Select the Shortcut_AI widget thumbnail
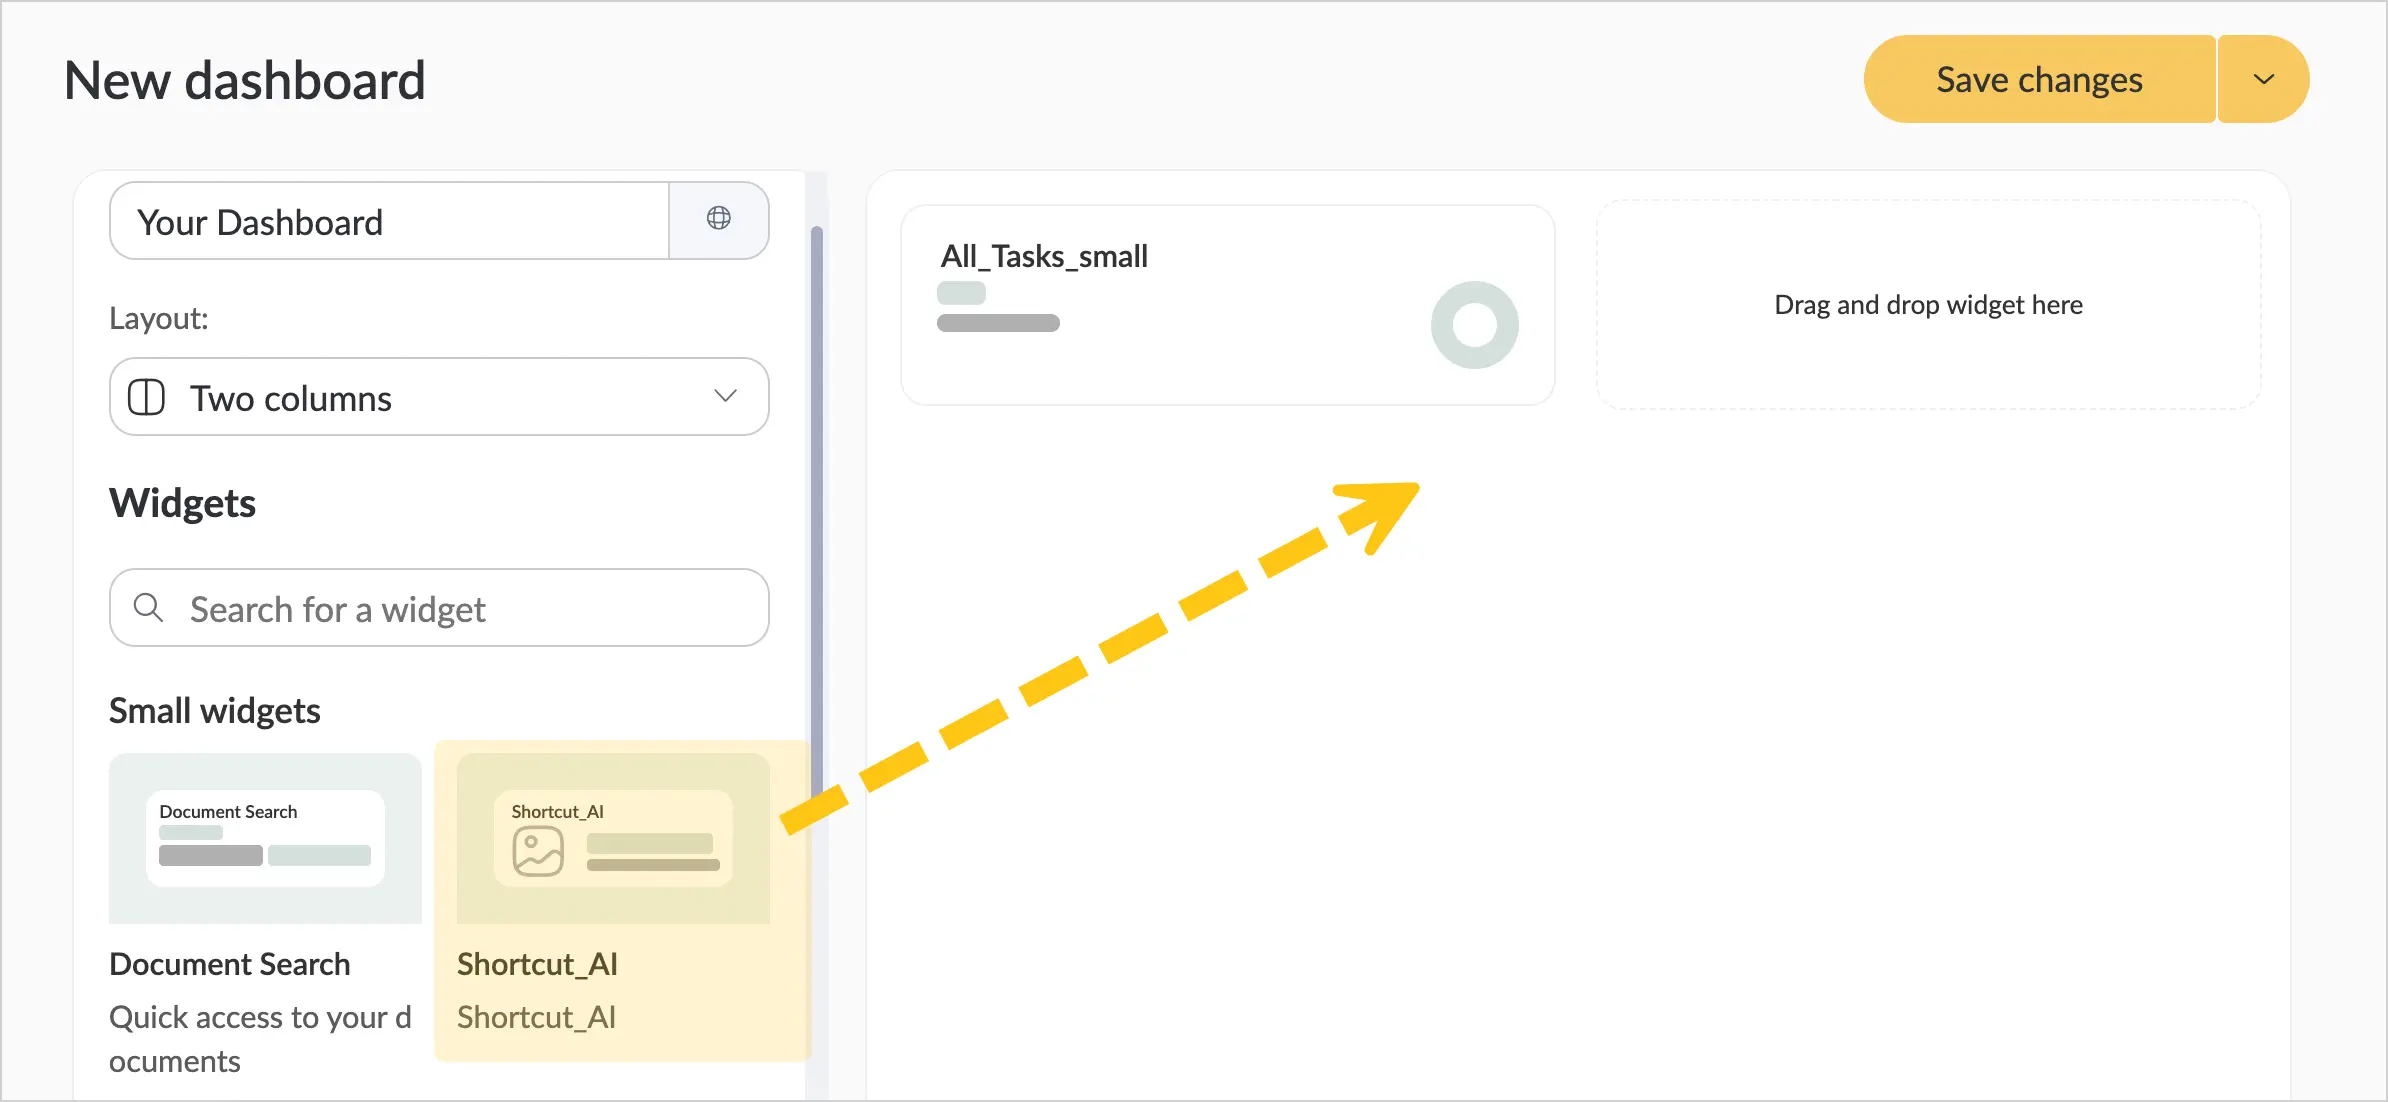 [x=613, y=838]
